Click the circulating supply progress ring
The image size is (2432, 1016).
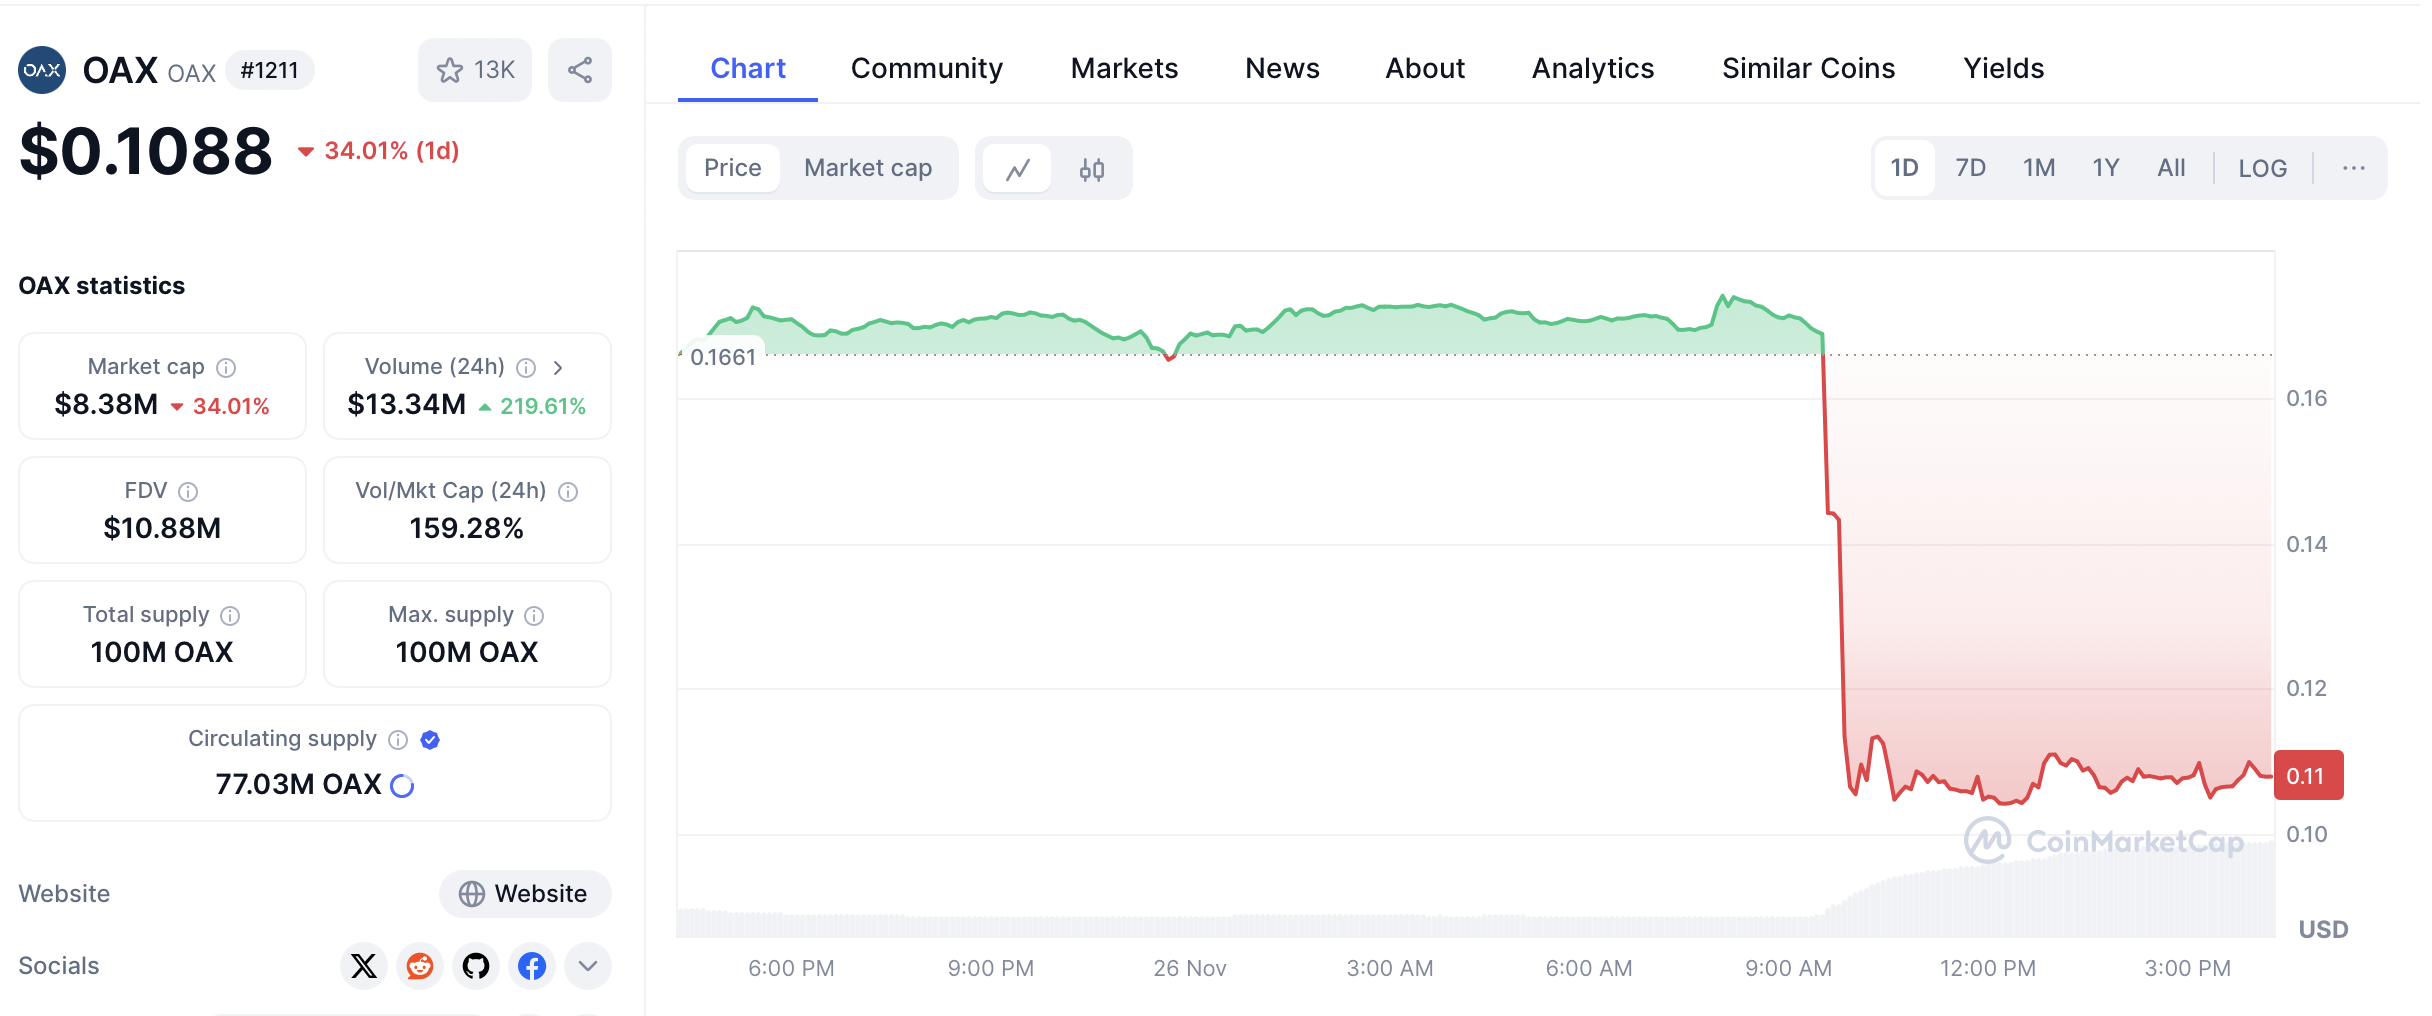(402, 786)
